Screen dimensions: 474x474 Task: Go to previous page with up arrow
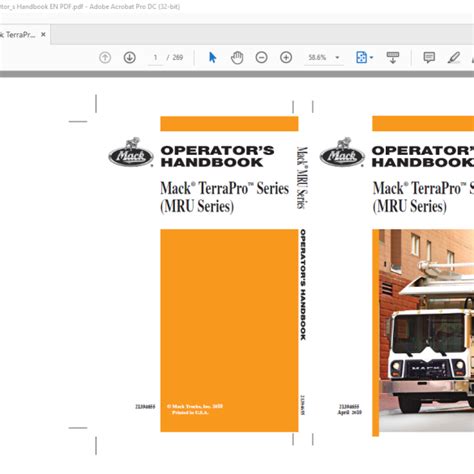click(105, 58)
